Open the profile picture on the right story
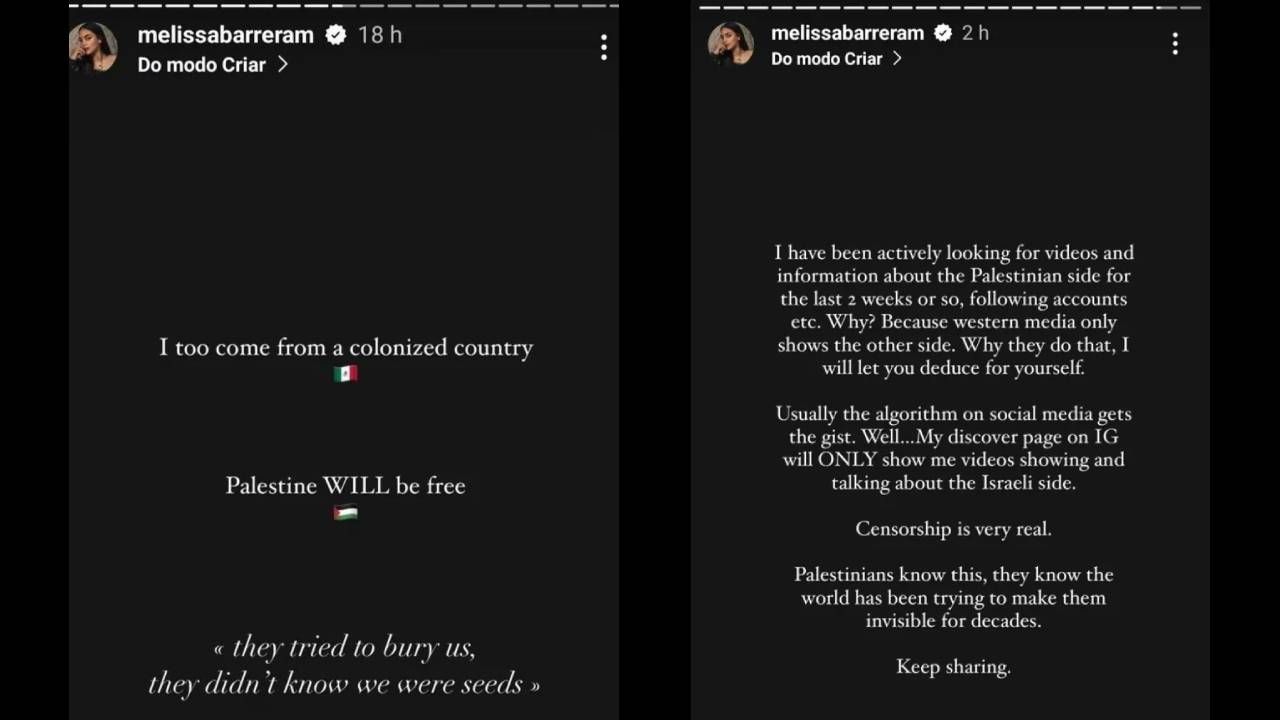 click(x=731, y=44)
